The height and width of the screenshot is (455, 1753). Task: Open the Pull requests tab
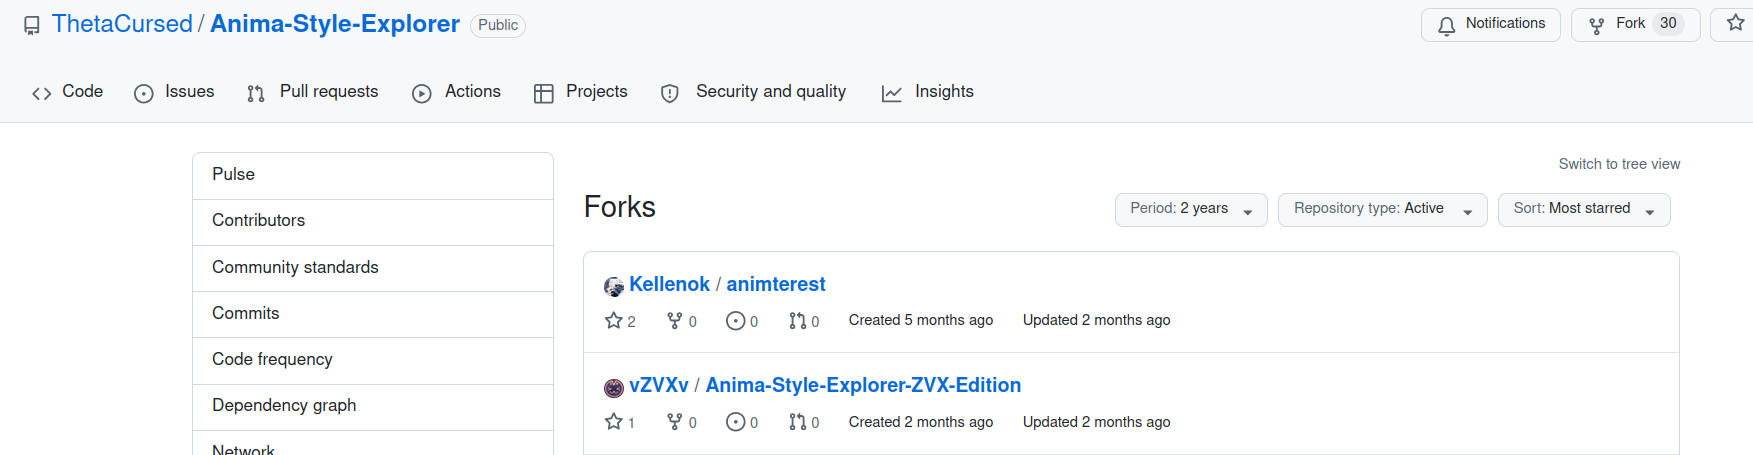[x=312, y=92]
